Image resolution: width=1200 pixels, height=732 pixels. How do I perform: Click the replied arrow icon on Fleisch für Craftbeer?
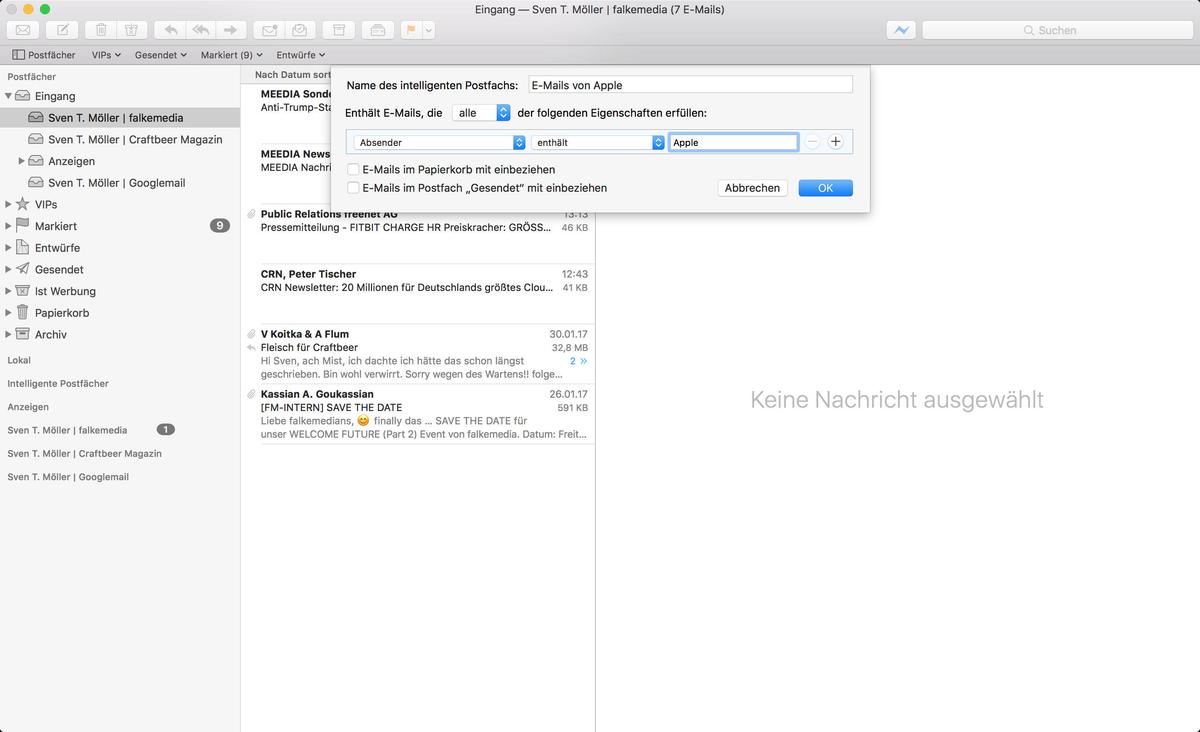[x=251, y=348]
